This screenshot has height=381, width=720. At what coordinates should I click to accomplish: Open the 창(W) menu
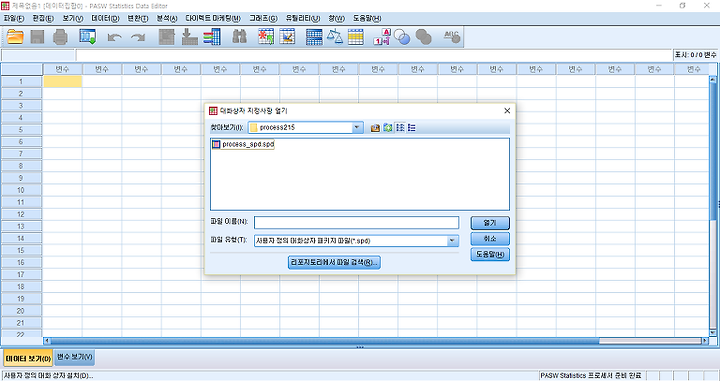[x=337, y=18]
